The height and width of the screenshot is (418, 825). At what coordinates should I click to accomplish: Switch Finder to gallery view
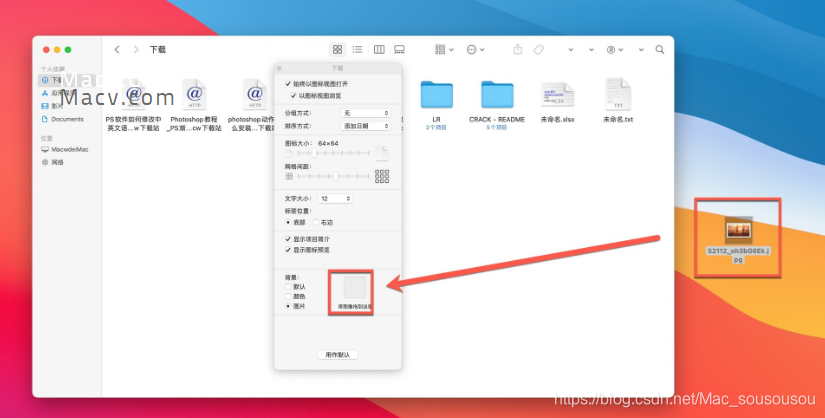point(399,49)
